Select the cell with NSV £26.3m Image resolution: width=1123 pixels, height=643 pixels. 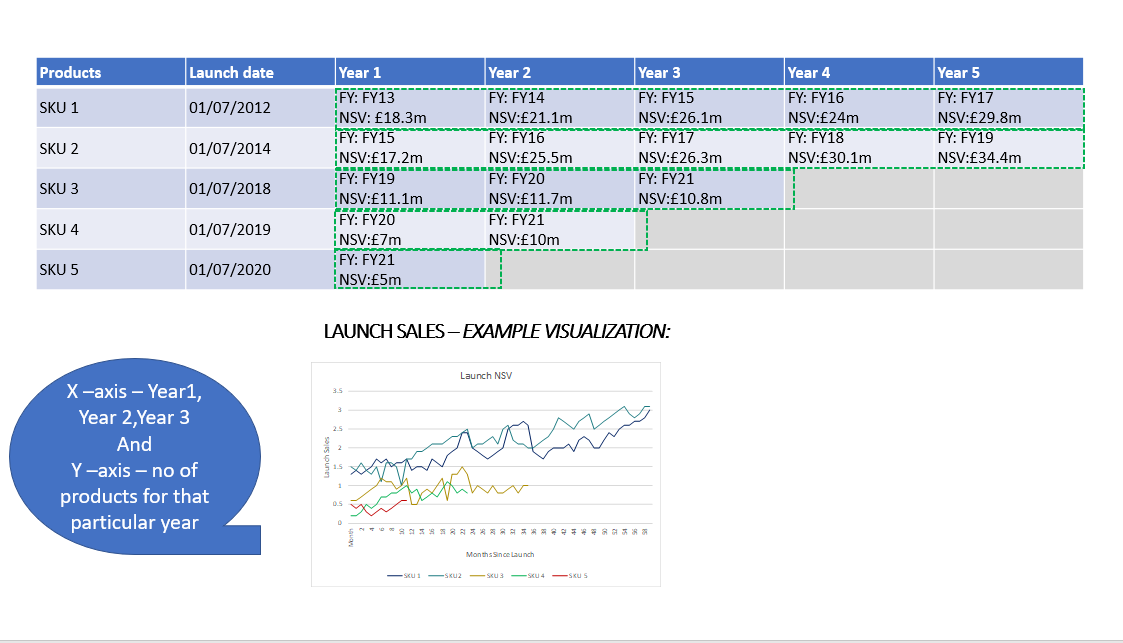tap(709, 148)
